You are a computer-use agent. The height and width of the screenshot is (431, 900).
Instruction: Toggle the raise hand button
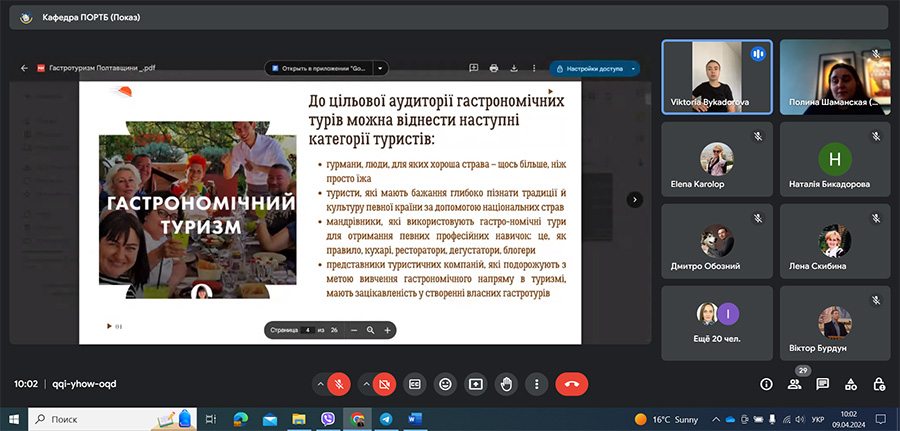point(507,383)
